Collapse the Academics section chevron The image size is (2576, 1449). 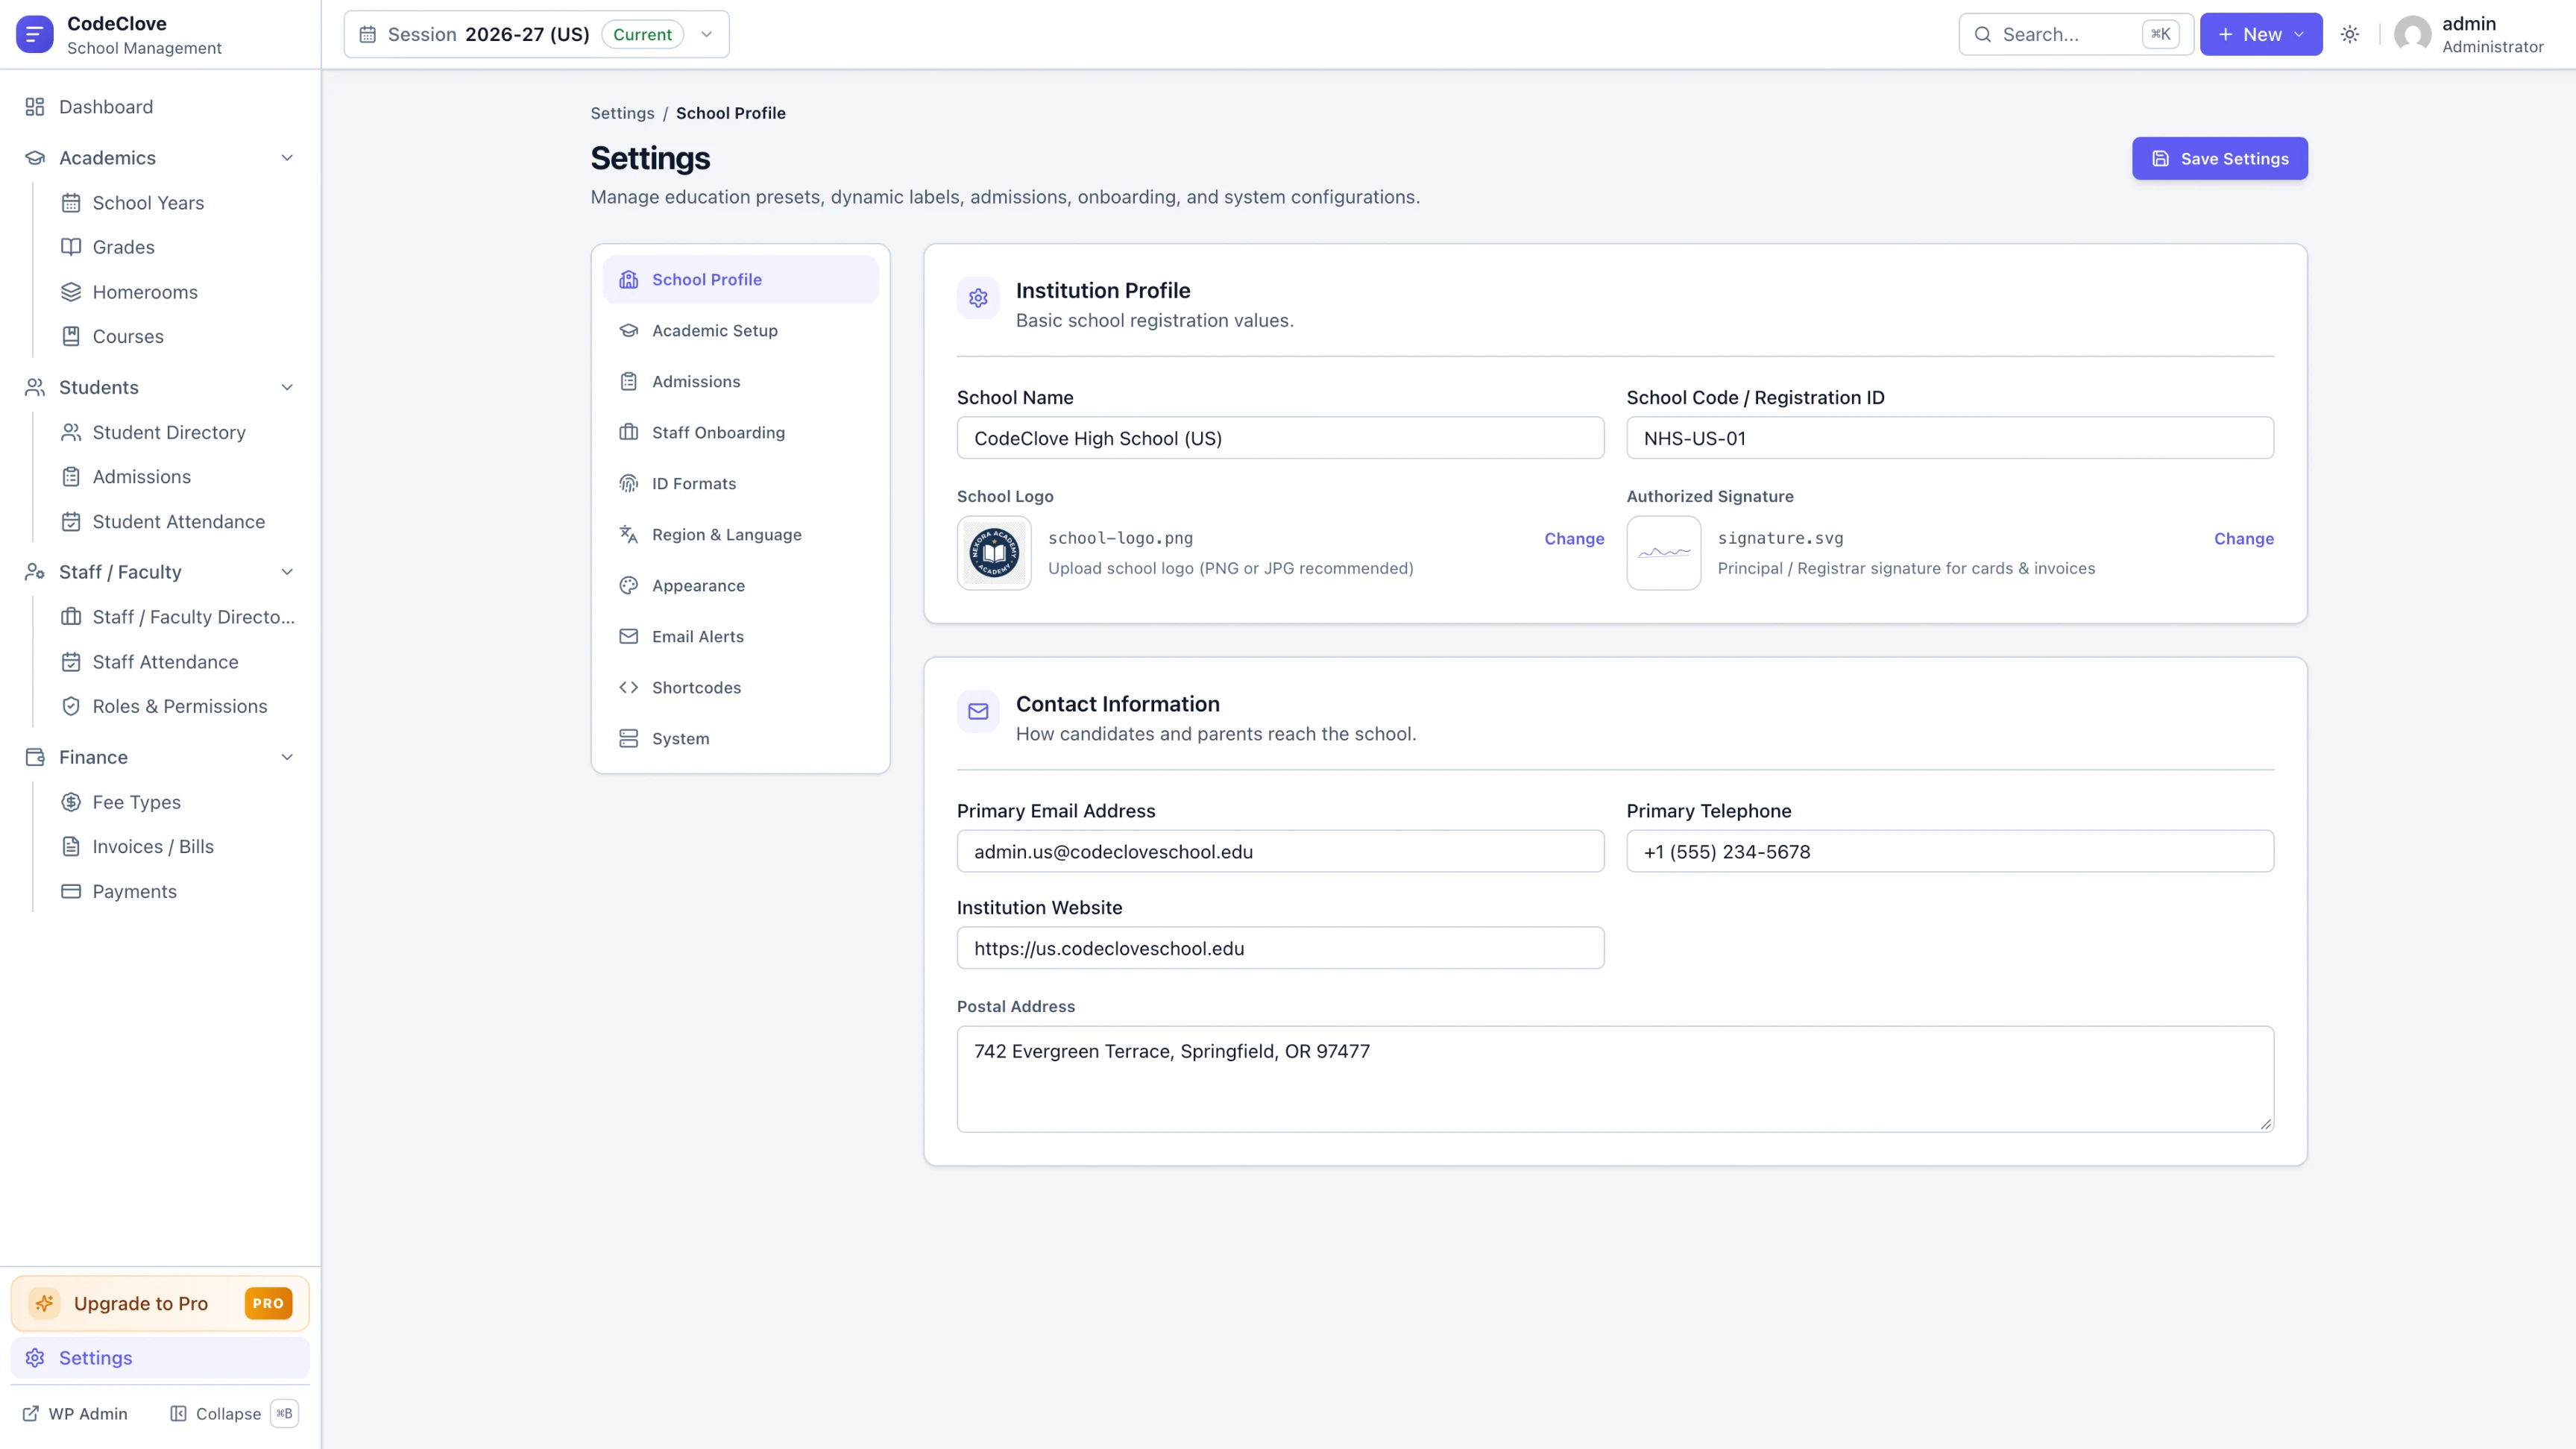pos(287,158)
